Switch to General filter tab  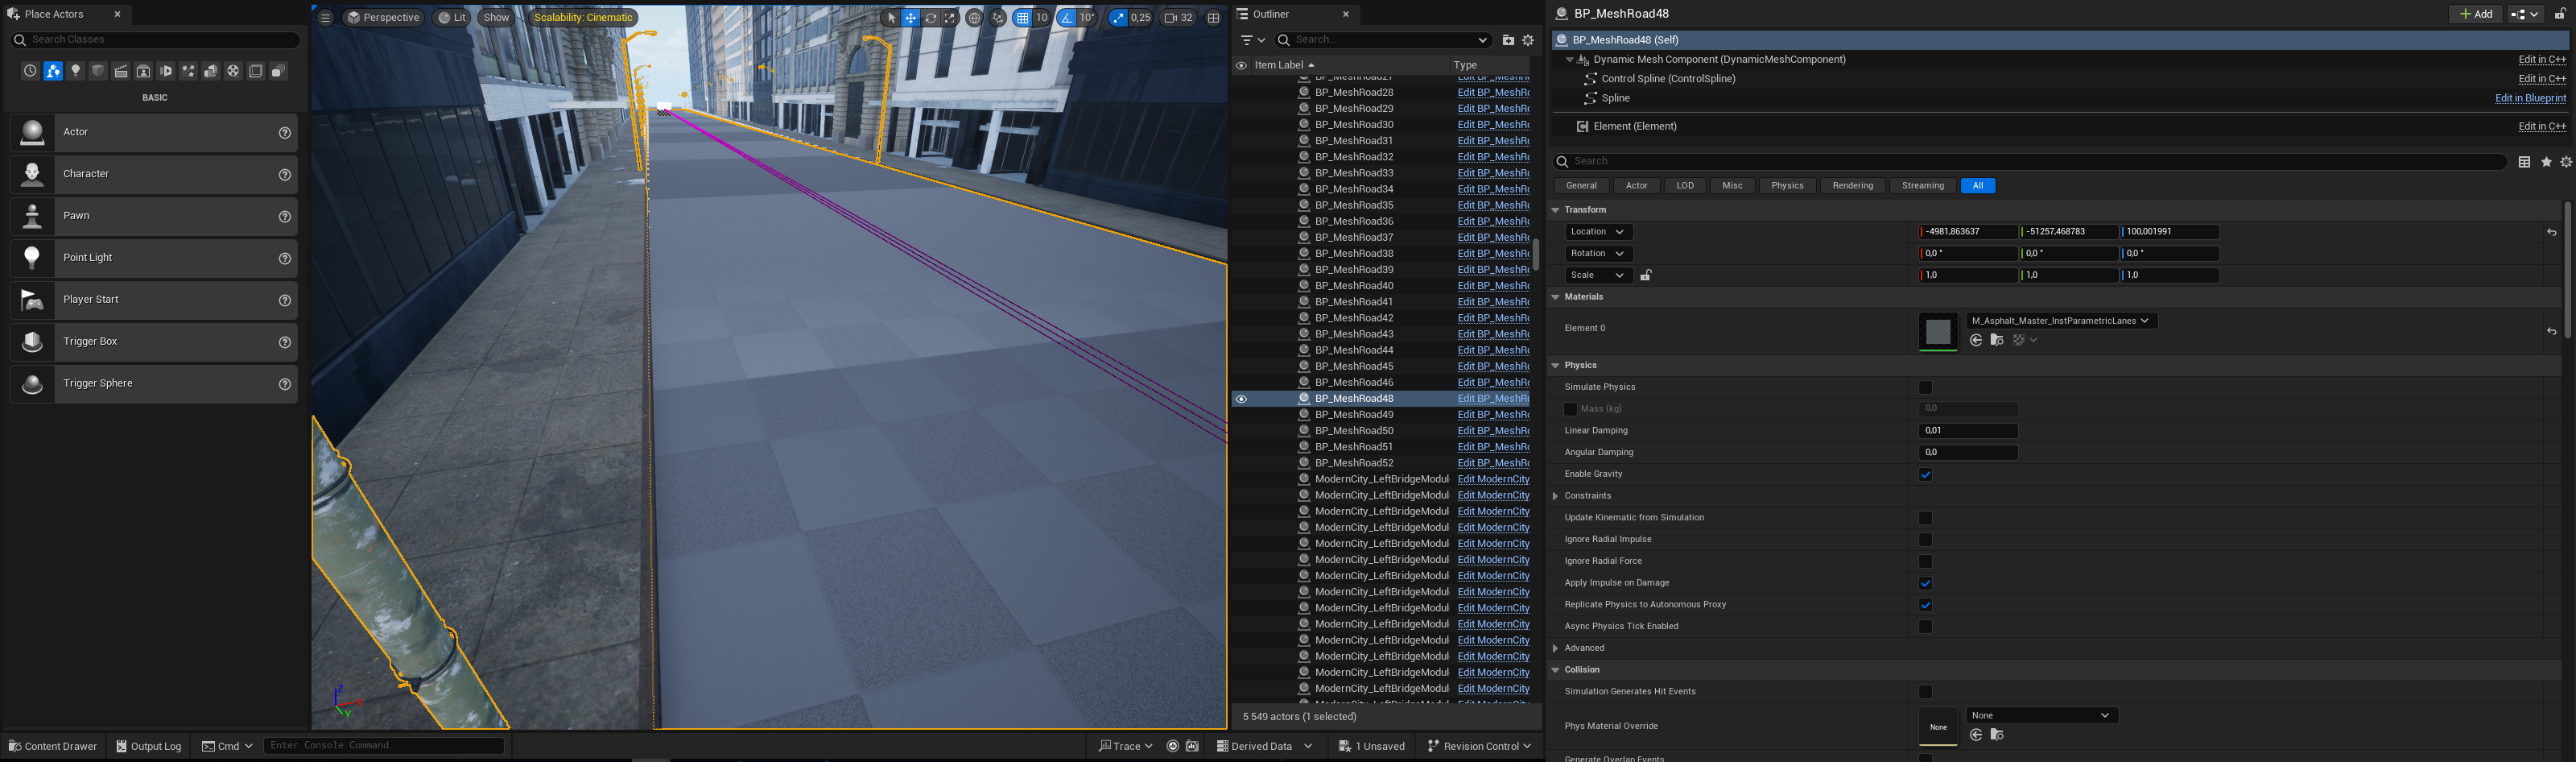1581,186
